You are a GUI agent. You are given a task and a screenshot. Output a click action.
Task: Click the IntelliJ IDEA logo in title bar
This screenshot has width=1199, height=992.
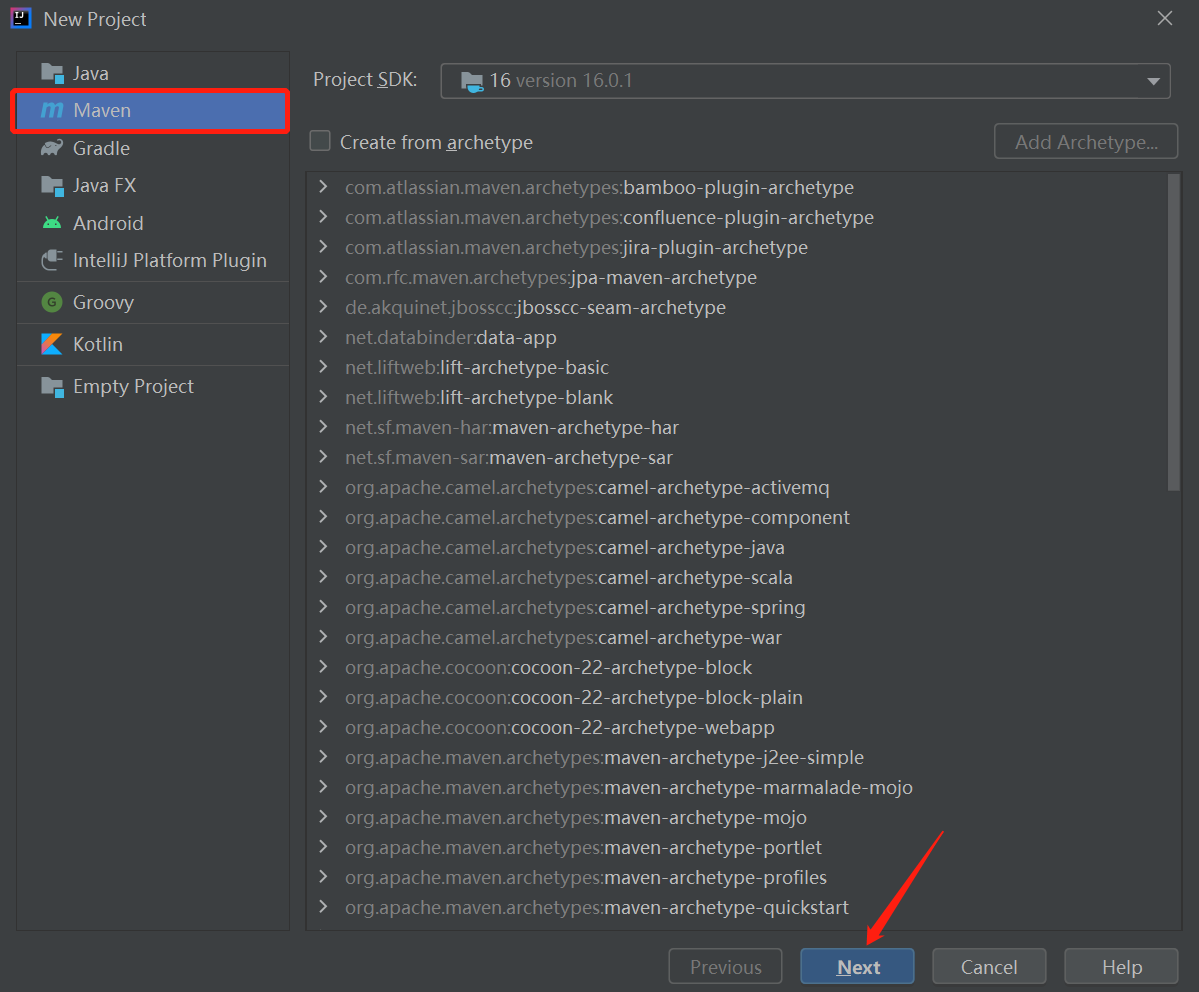click(x=21, y=18)
